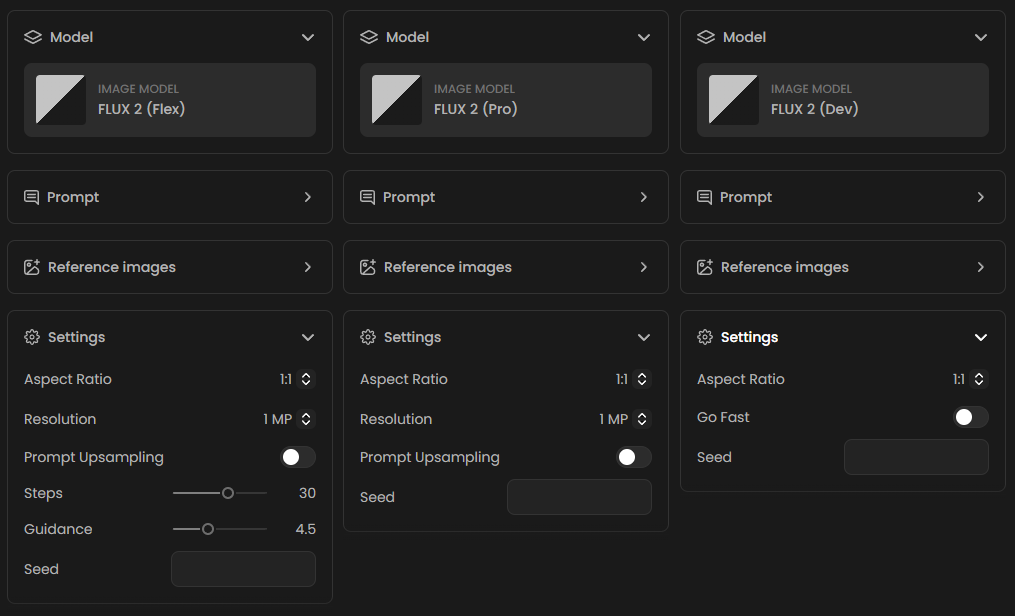The image size is (1015, 616).
Task: Toggle Prompt Upsampling in the Pro panel
Action: 634,457
